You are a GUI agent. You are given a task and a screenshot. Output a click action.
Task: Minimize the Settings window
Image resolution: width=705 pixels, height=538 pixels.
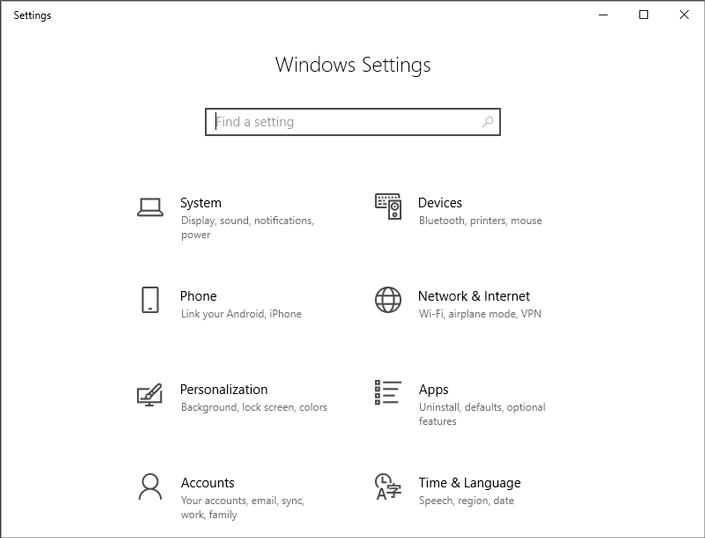point(603,15)
